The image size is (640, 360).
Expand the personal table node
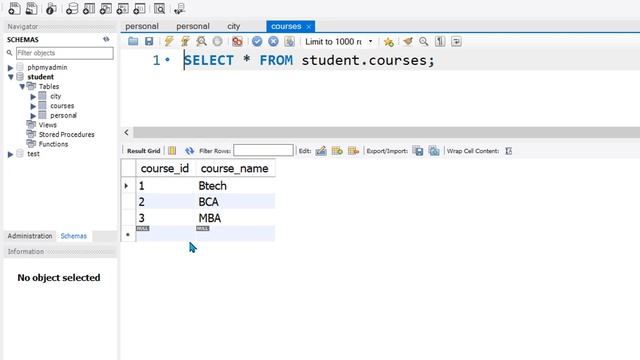coord(33,116)
